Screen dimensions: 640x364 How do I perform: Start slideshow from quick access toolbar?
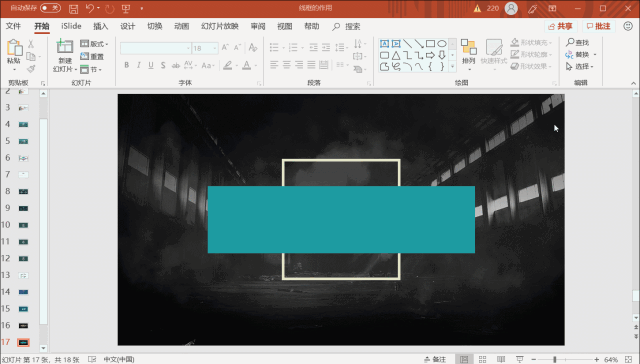click(126, 9)
